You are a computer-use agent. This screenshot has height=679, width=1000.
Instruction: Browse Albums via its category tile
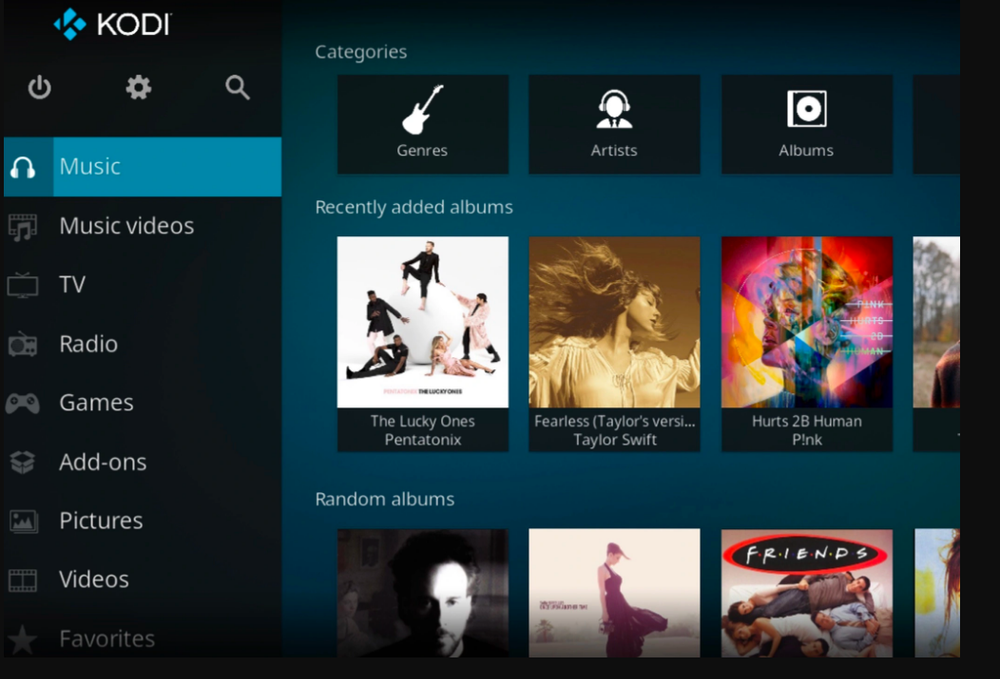click(806, 123)
